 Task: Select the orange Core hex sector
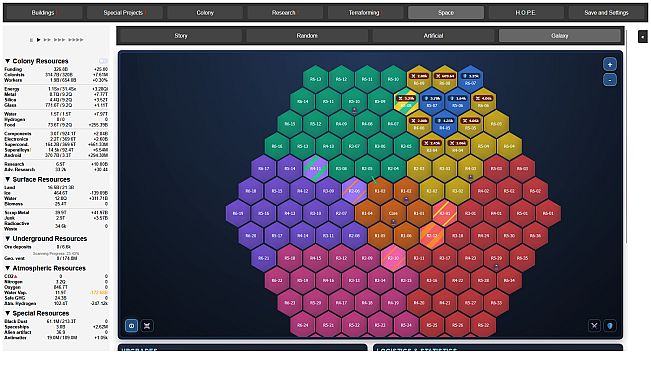(393, 213)
